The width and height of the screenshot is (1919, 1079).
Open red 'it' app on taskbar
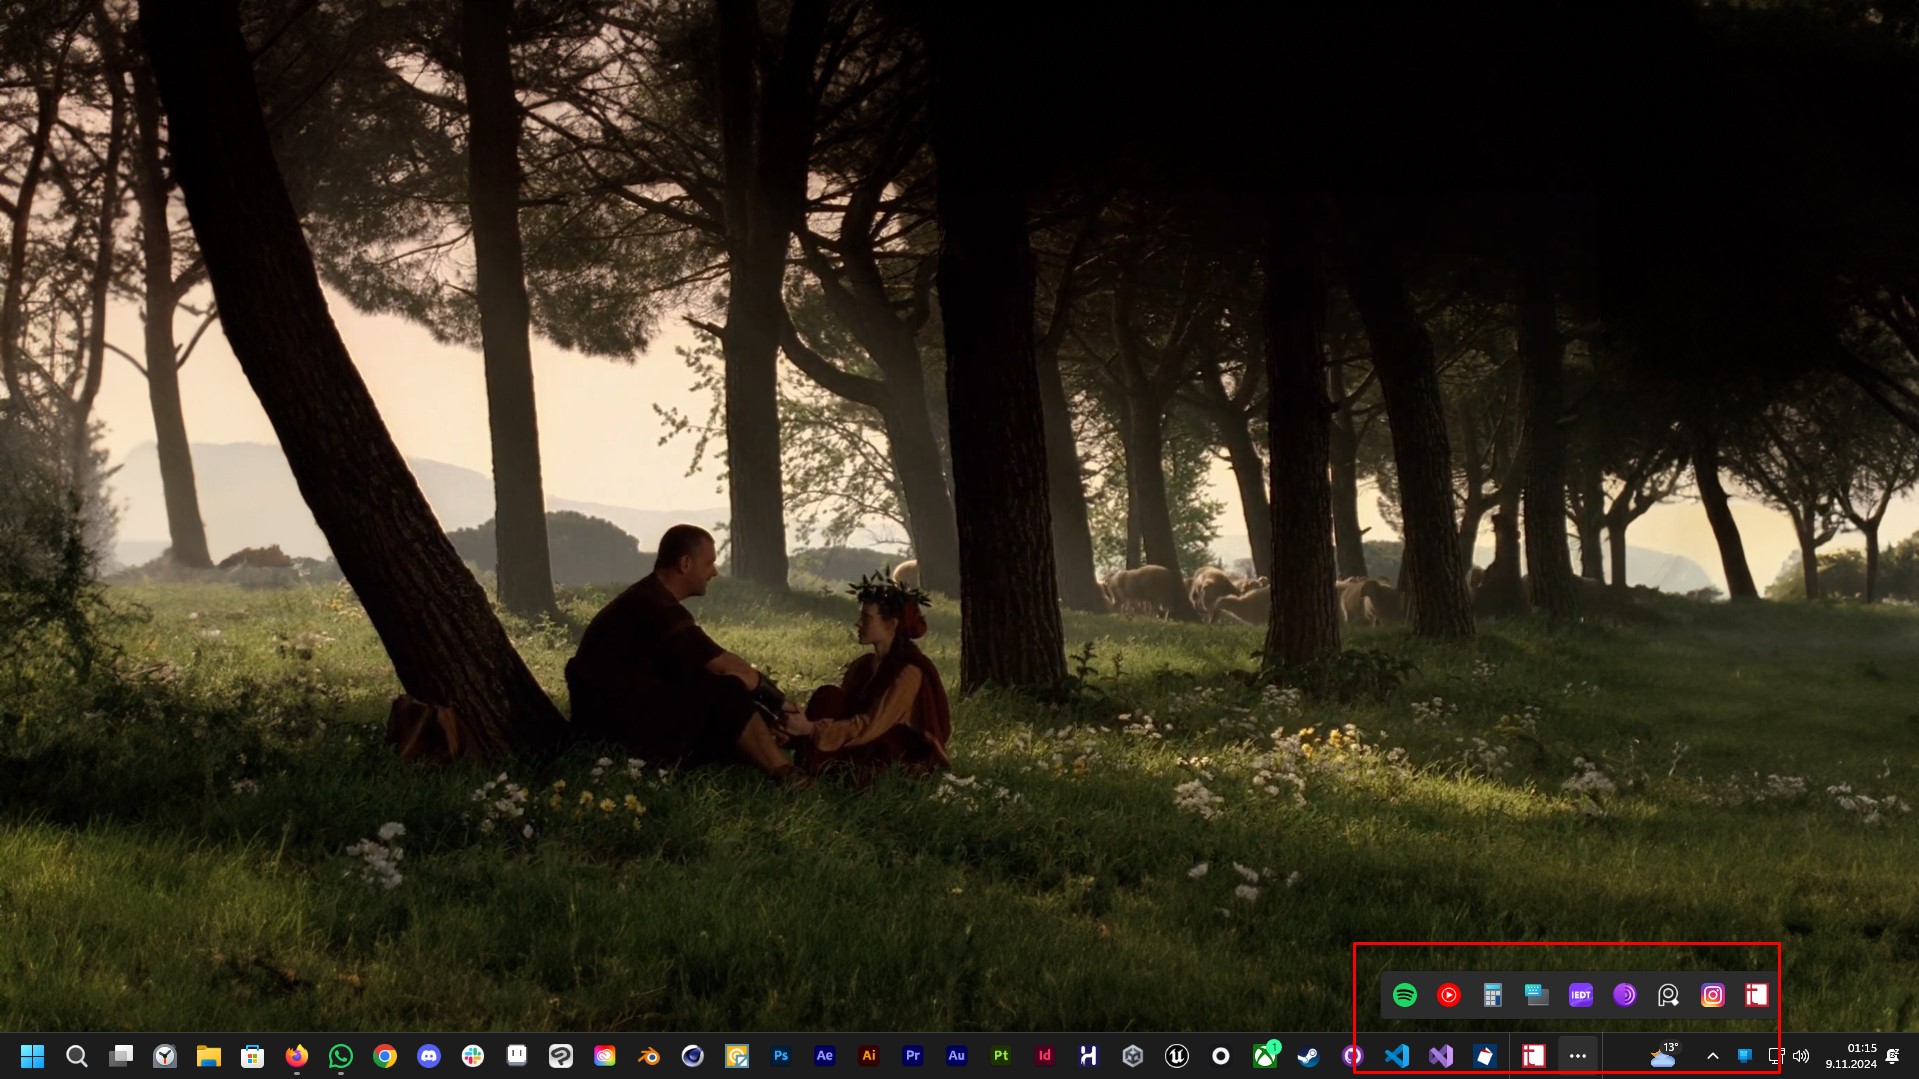(1534, 1056)
